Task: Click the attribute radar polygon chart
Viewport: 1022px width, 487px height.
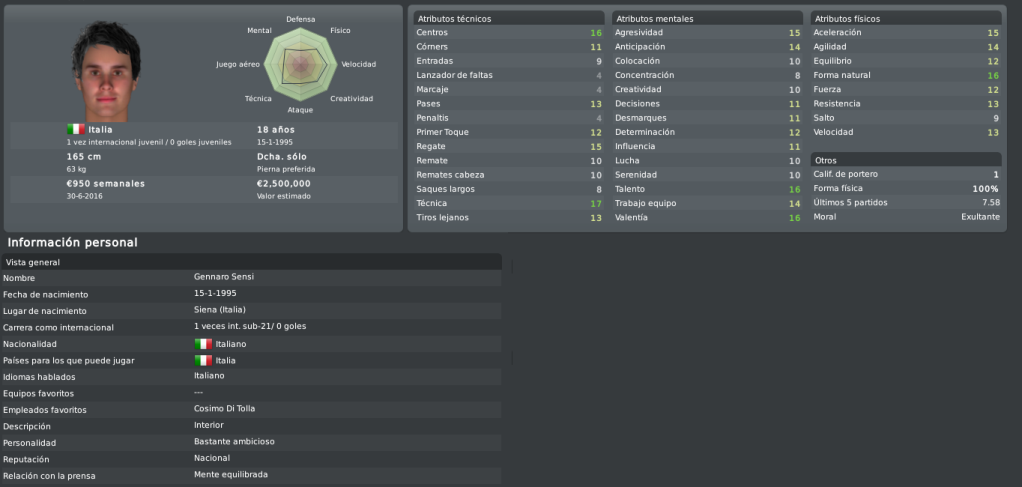Action: [x=300, y=64]
